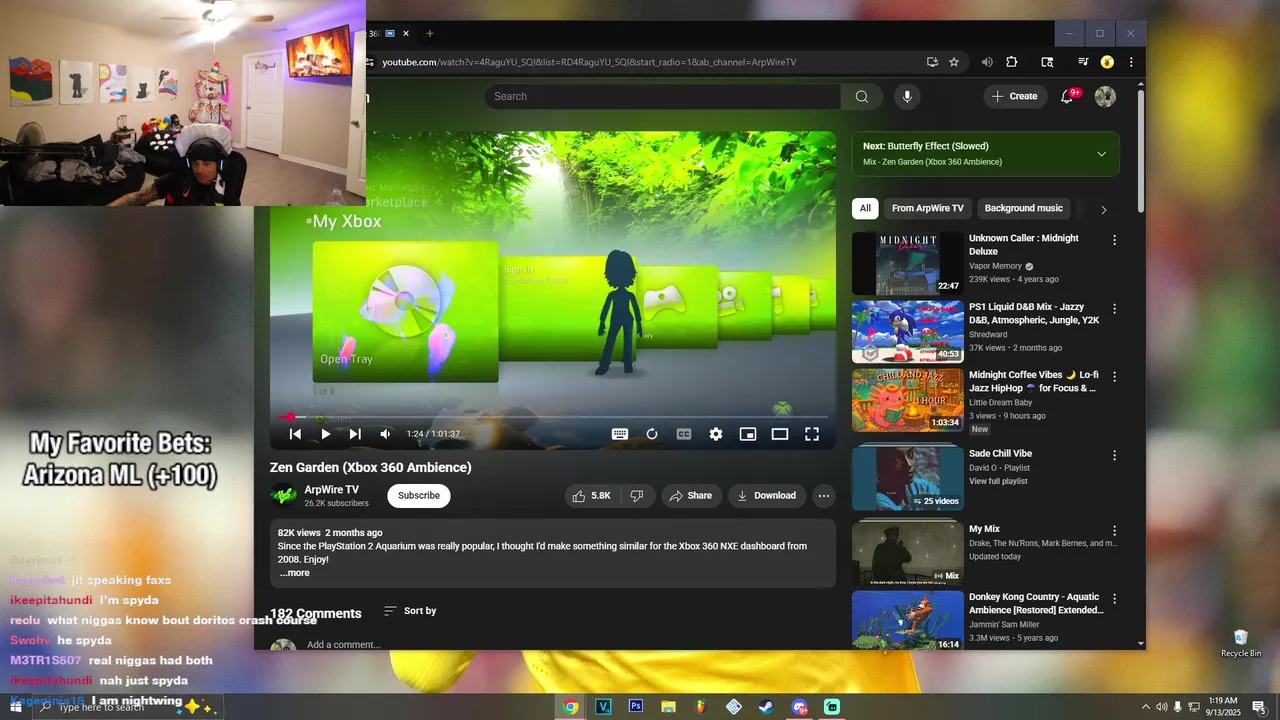Screen dimensions: 1280x720
Task: Open Chrome profile avatar
Action: coord(1107,62)
